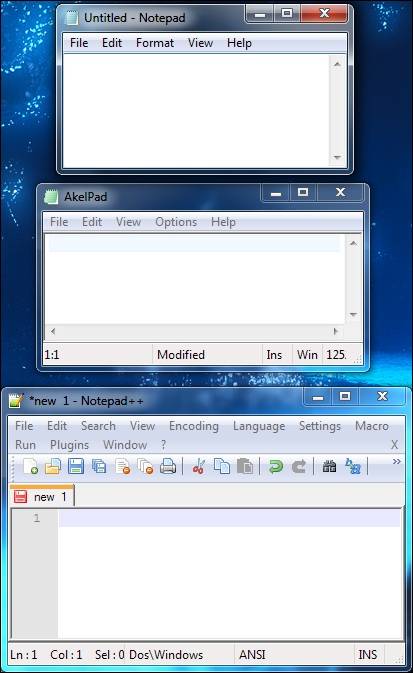This screenshot has width=413, height=673.
Task: Open the Help menu in Notepad
Action: (x=239, y=43)
